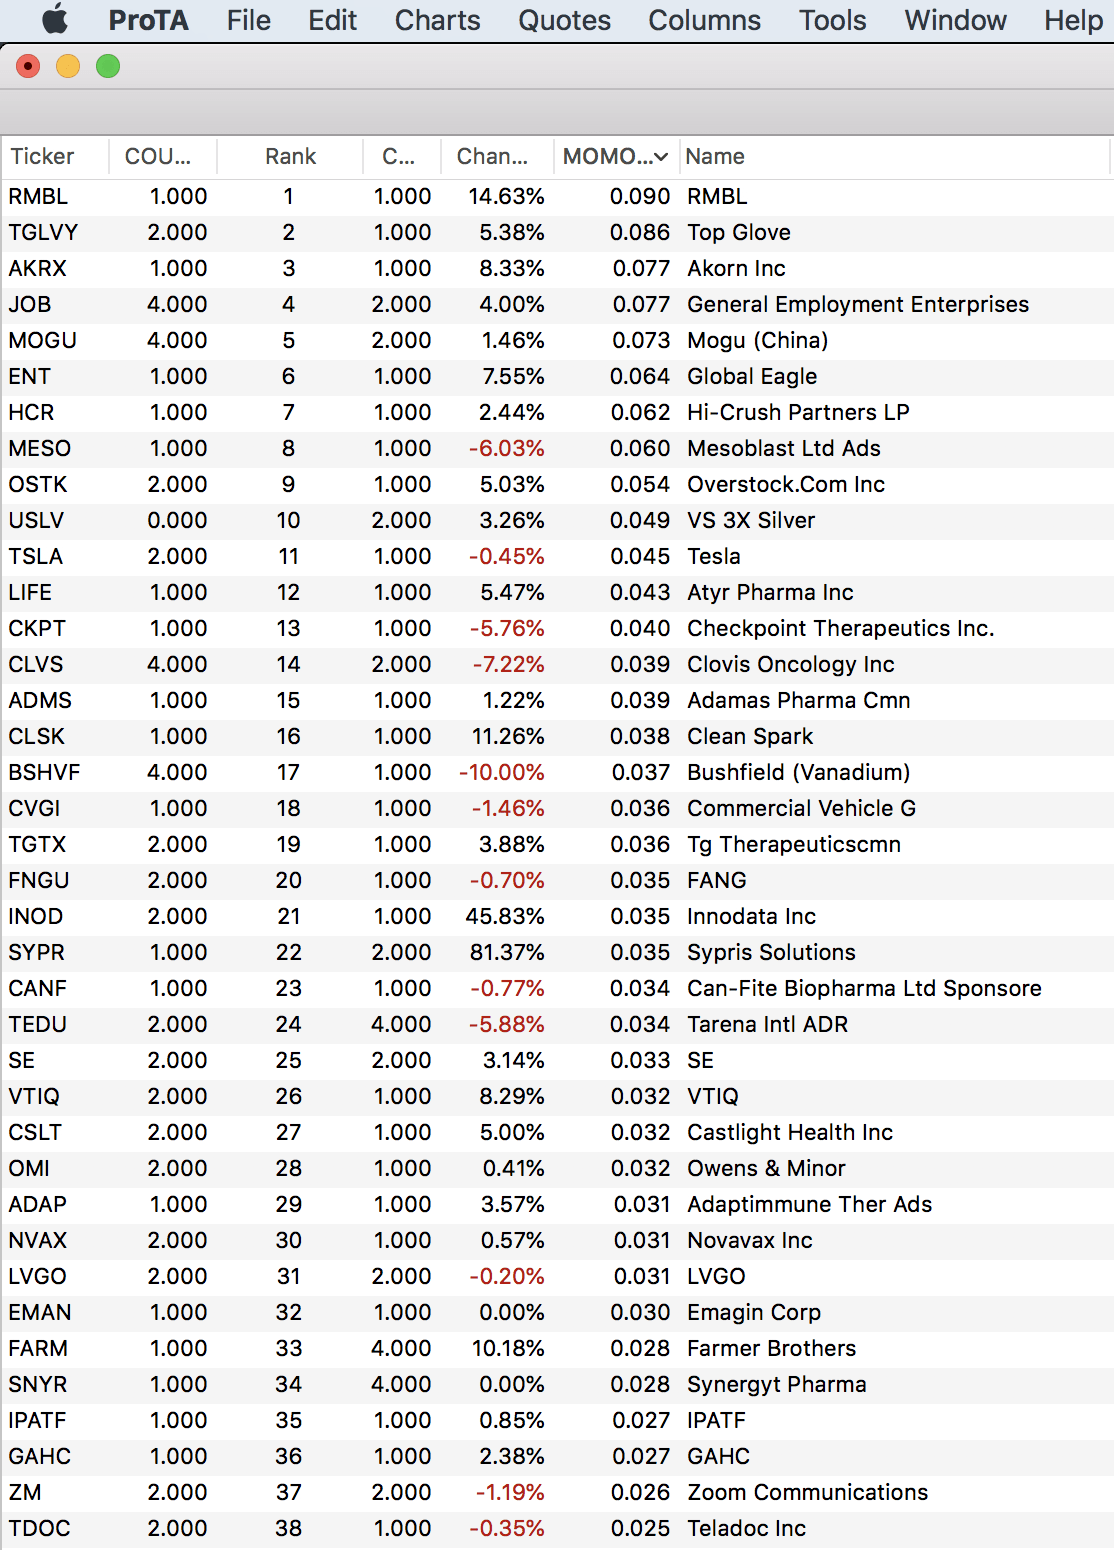Open the Tools menu
The height and width of the screenshot is (1550, 1114).
[832, 20]
